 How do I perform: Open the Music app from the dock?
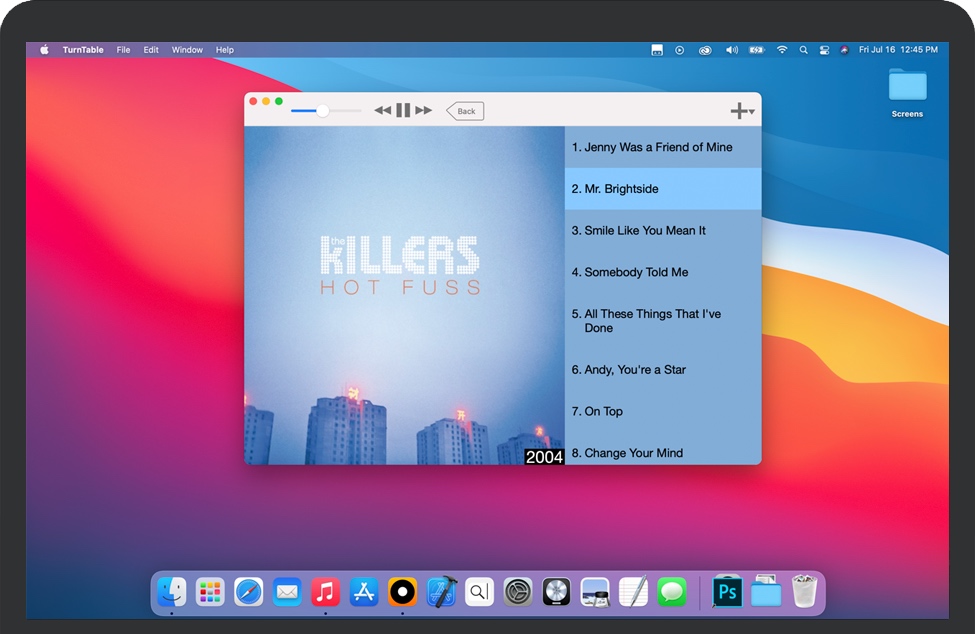point(325,592)
